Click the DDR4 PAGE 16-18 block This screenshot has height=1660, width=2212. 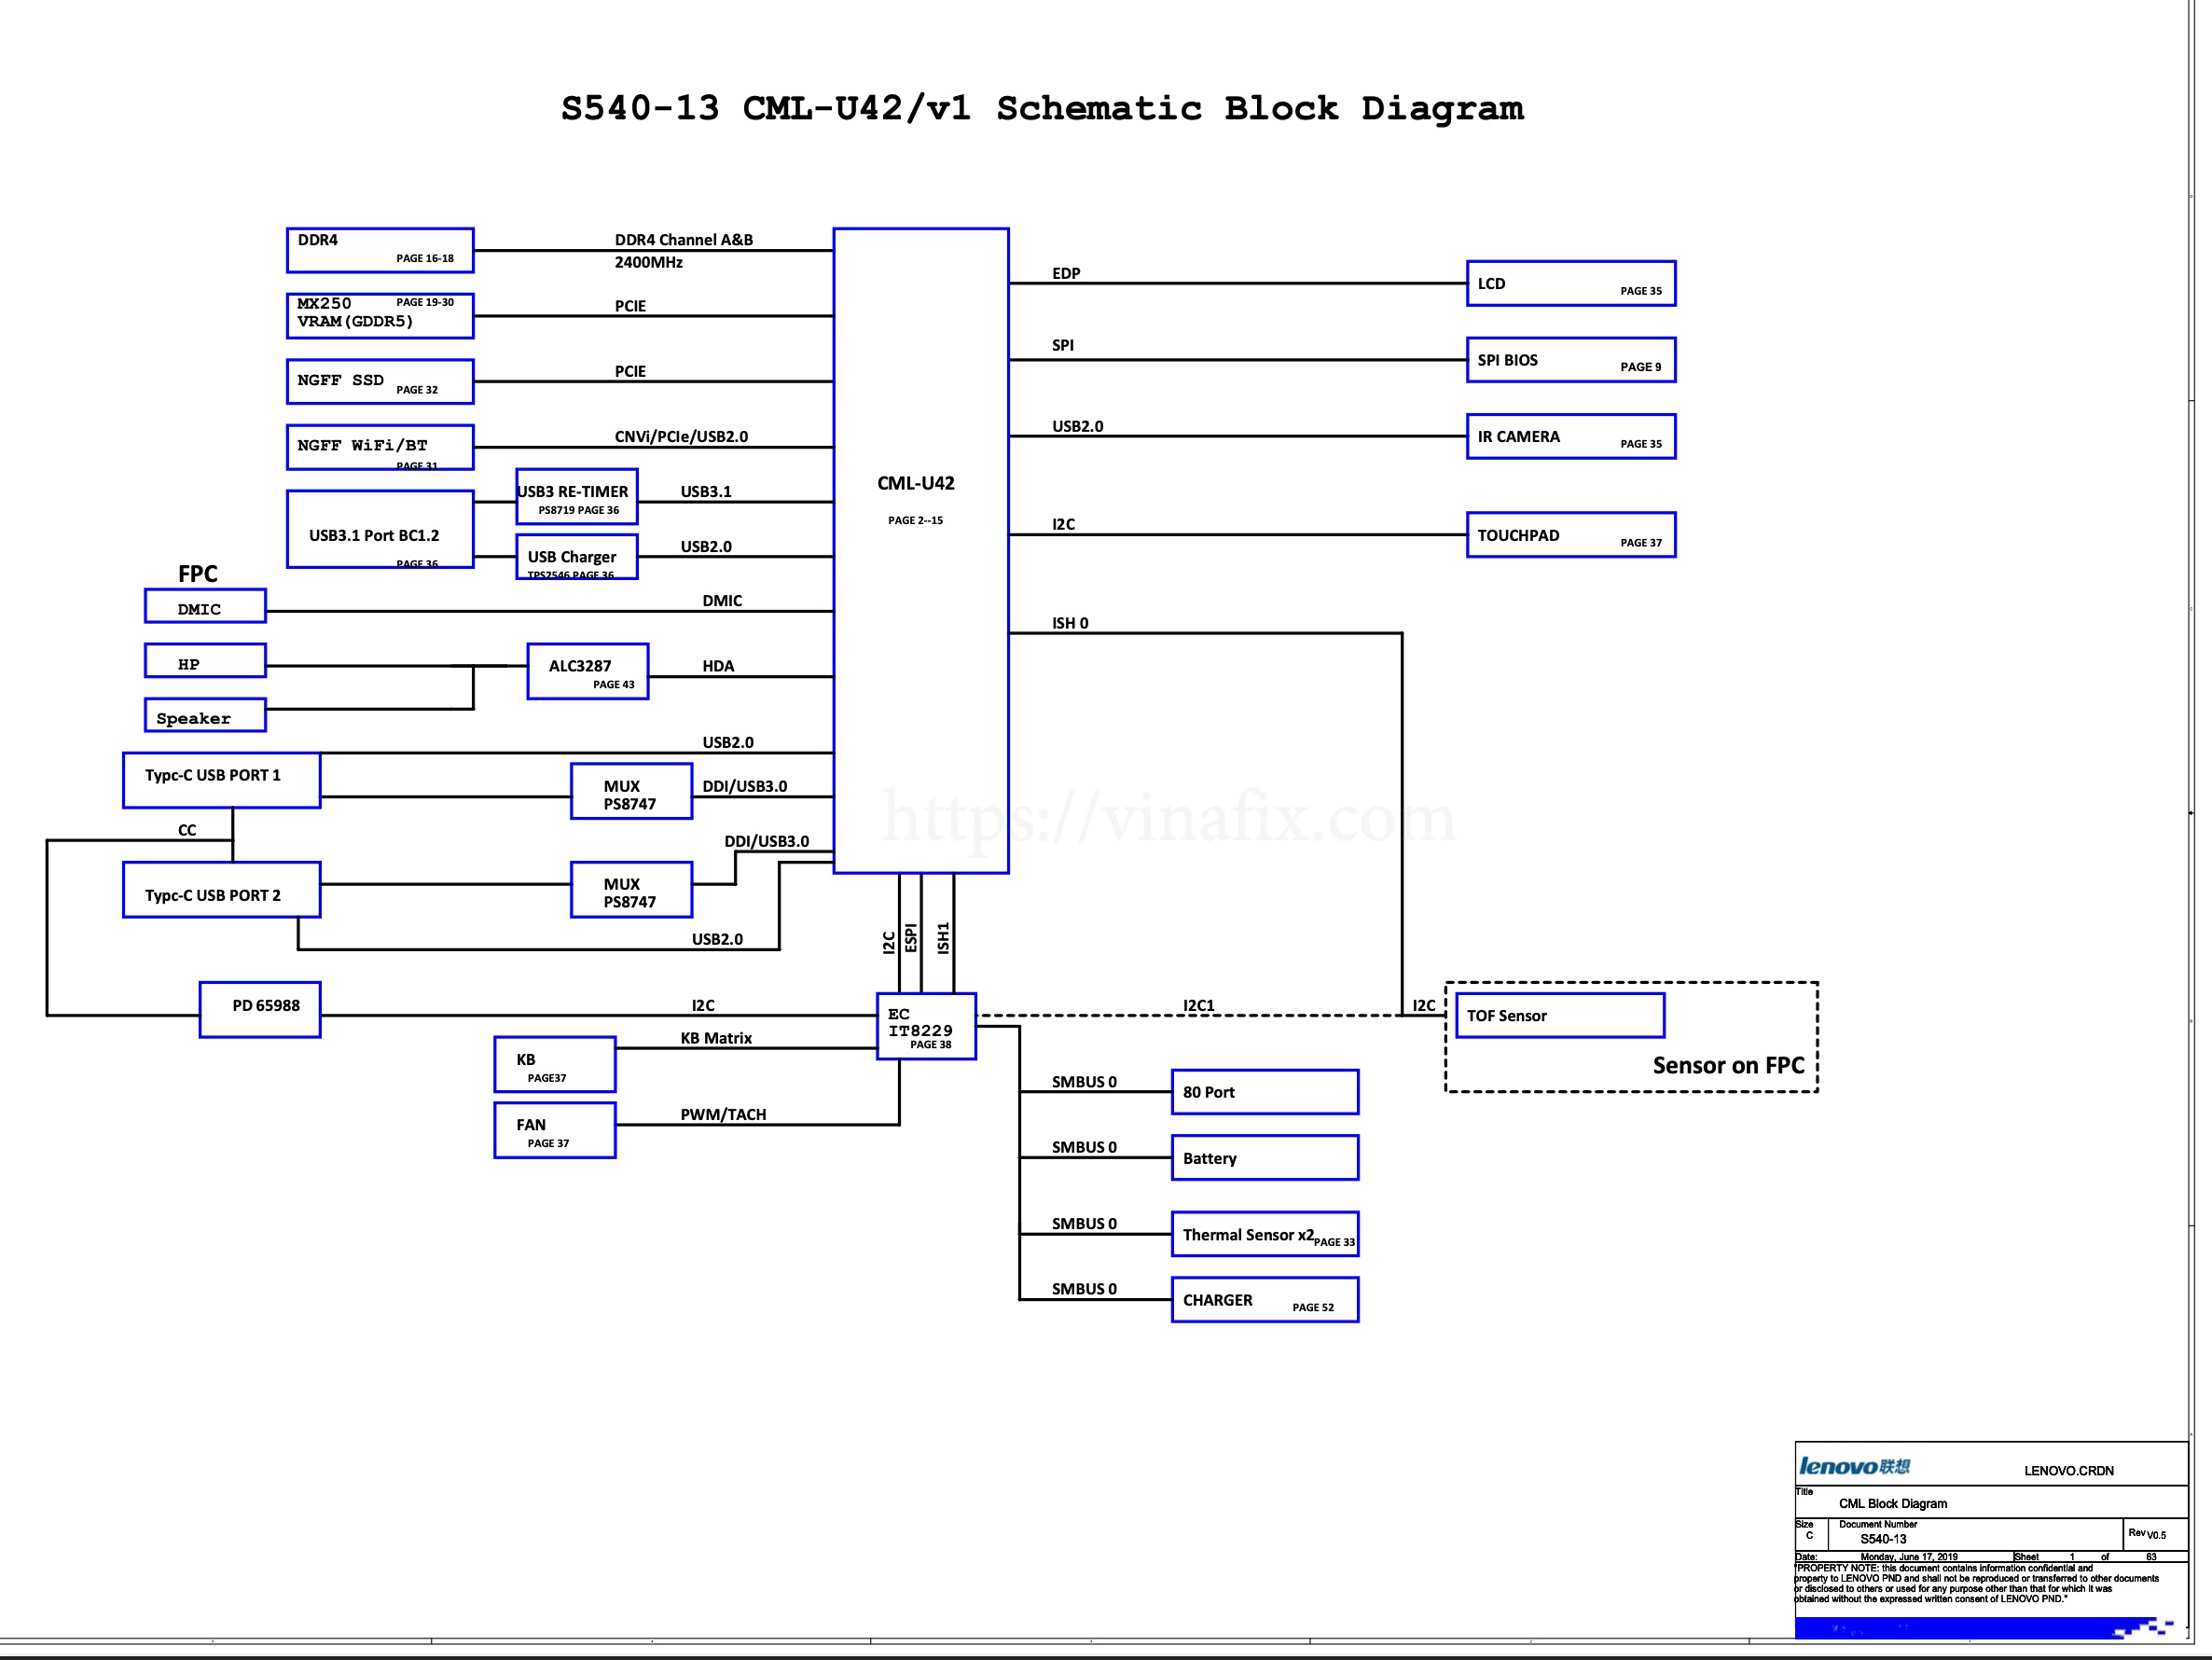coord(380,250)
